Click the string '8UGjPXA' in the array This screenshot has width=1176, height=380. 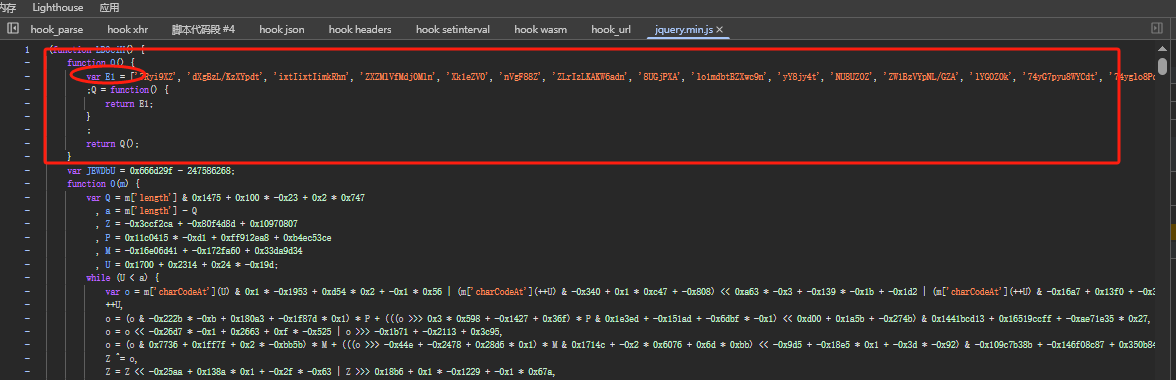point(659,76)
